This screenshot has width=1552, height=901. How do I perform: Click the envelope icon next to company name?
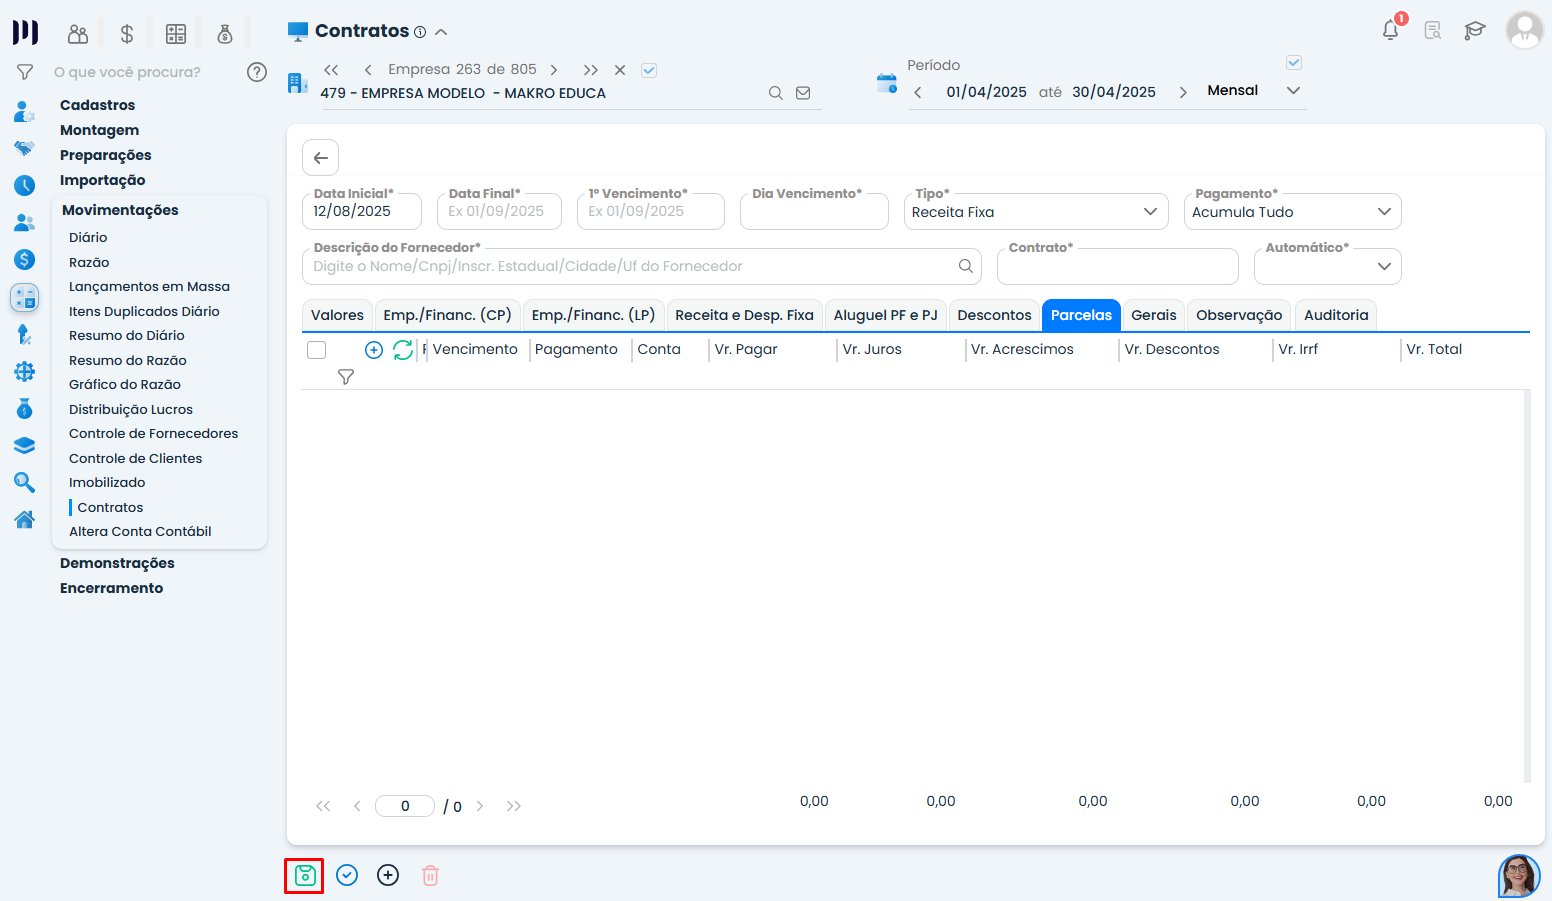(x=803, y=93)
